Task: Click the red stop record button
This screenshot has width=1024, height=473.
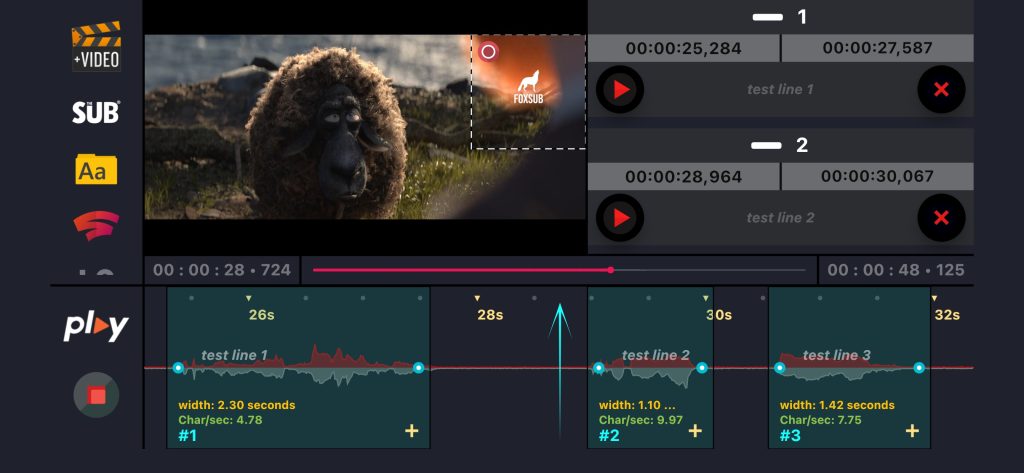Action: [x=97, y=395]
